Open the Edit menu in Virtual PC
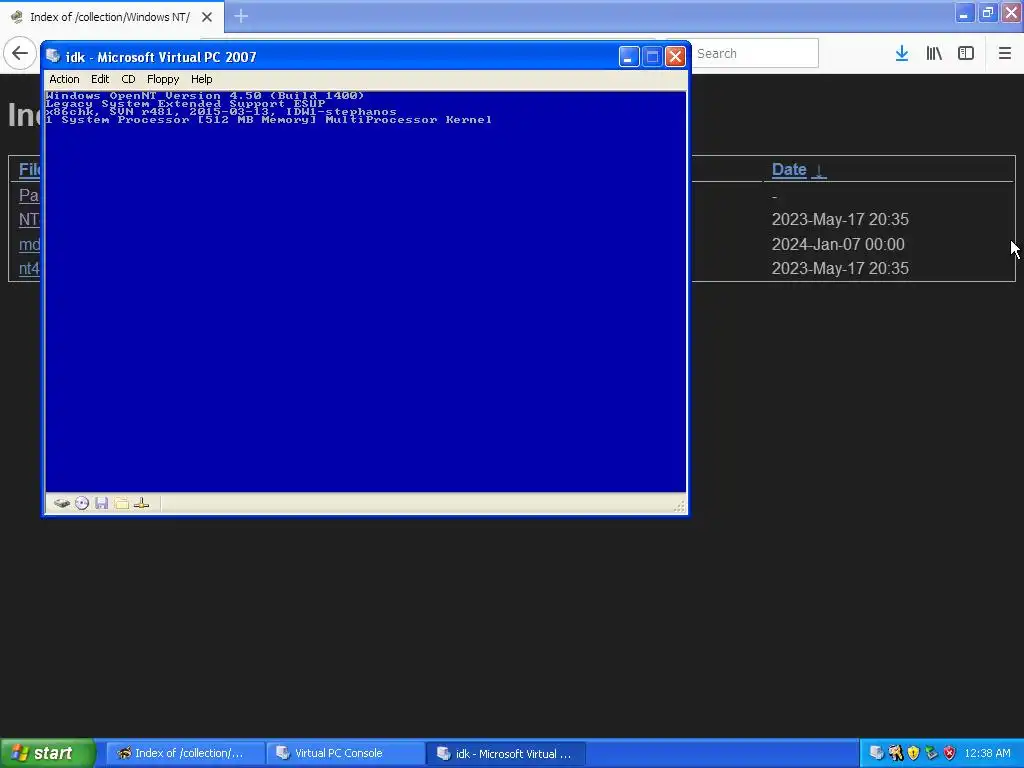The height and width of the screenshot is (768, 1024). pos(100,79)
